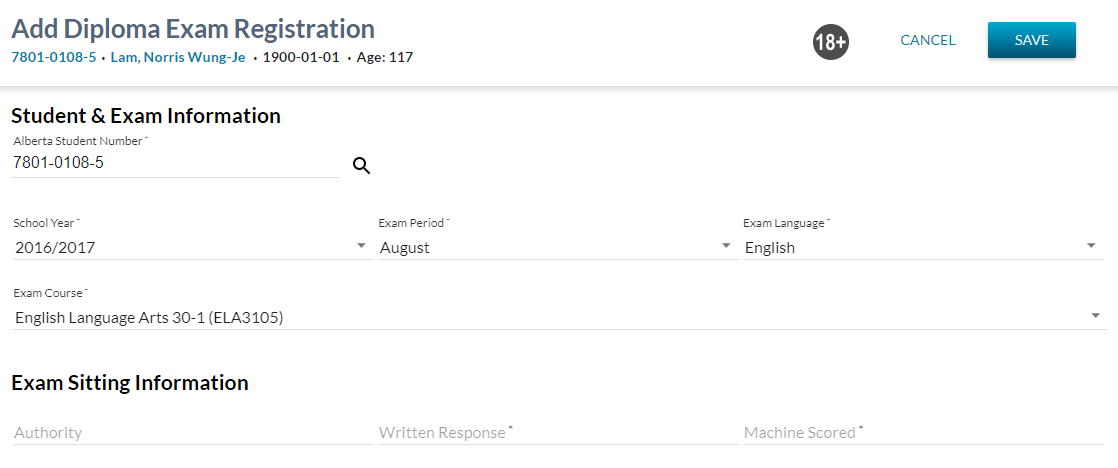Open the Lam, Norris Wung-Je student link
This screenshot has width=1118, height=468.
tap(177, 58)
